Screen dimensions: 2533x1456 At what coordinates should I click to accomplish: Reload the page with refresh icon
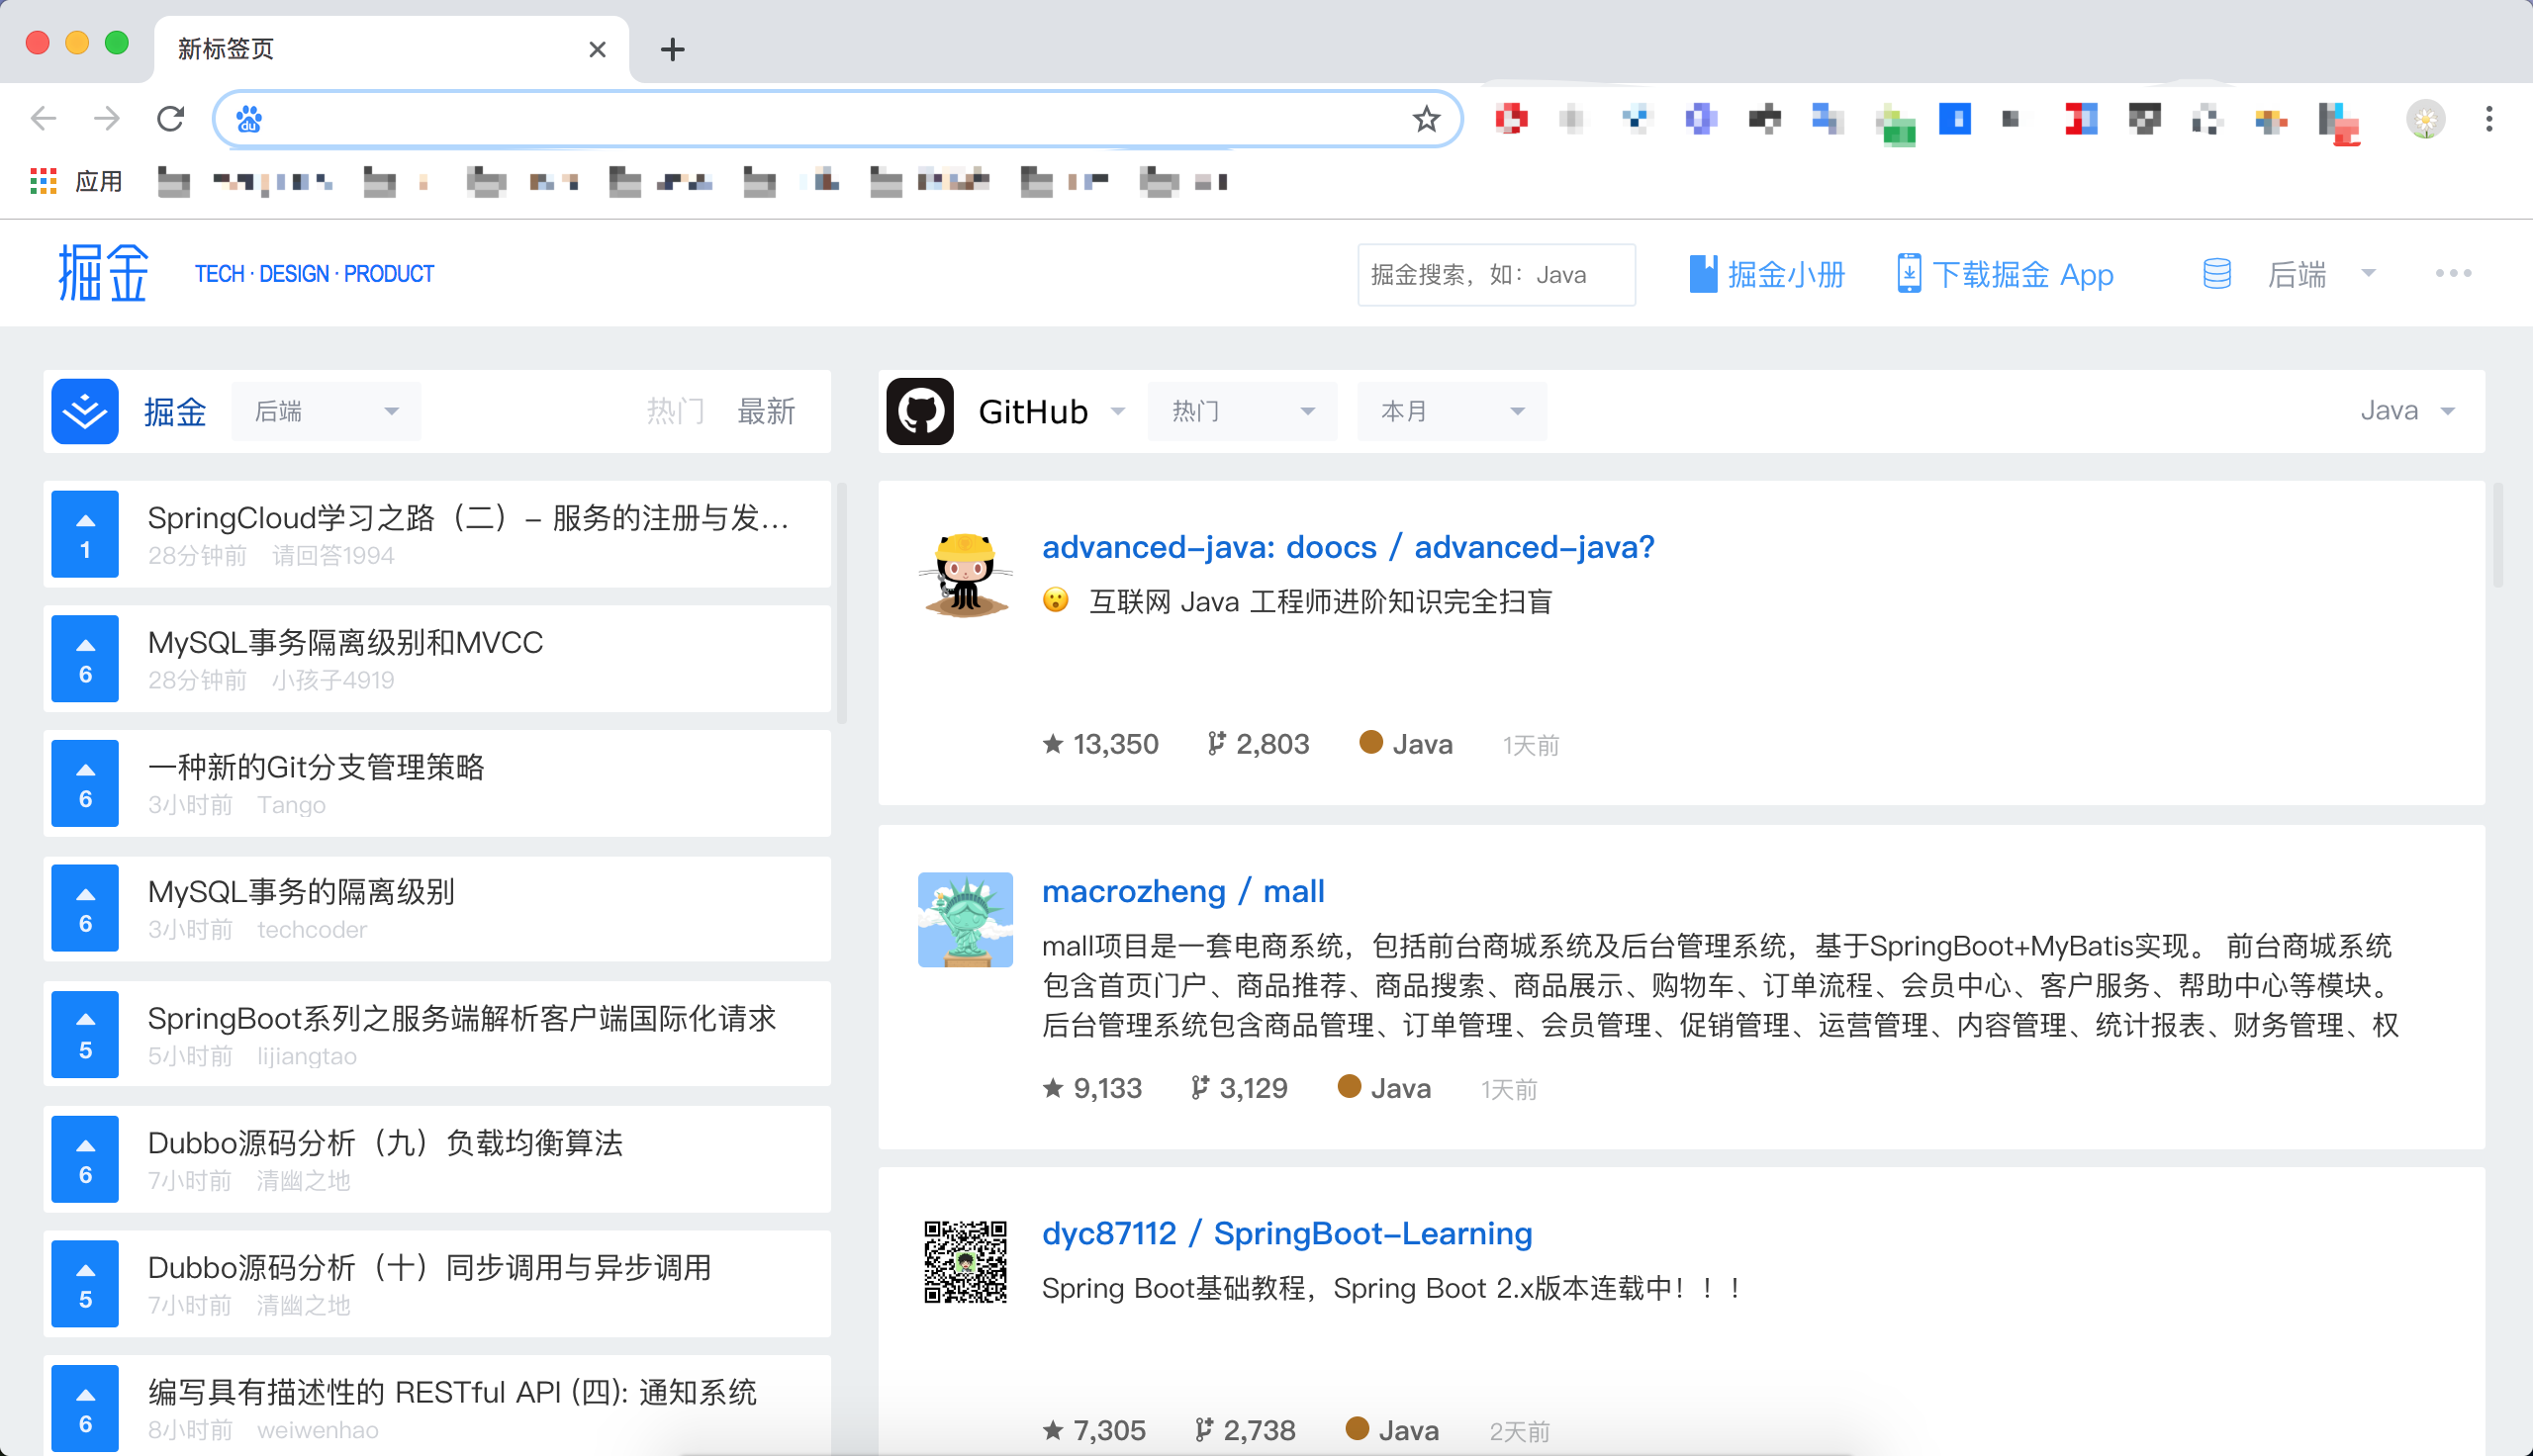[x=171, y=119]
